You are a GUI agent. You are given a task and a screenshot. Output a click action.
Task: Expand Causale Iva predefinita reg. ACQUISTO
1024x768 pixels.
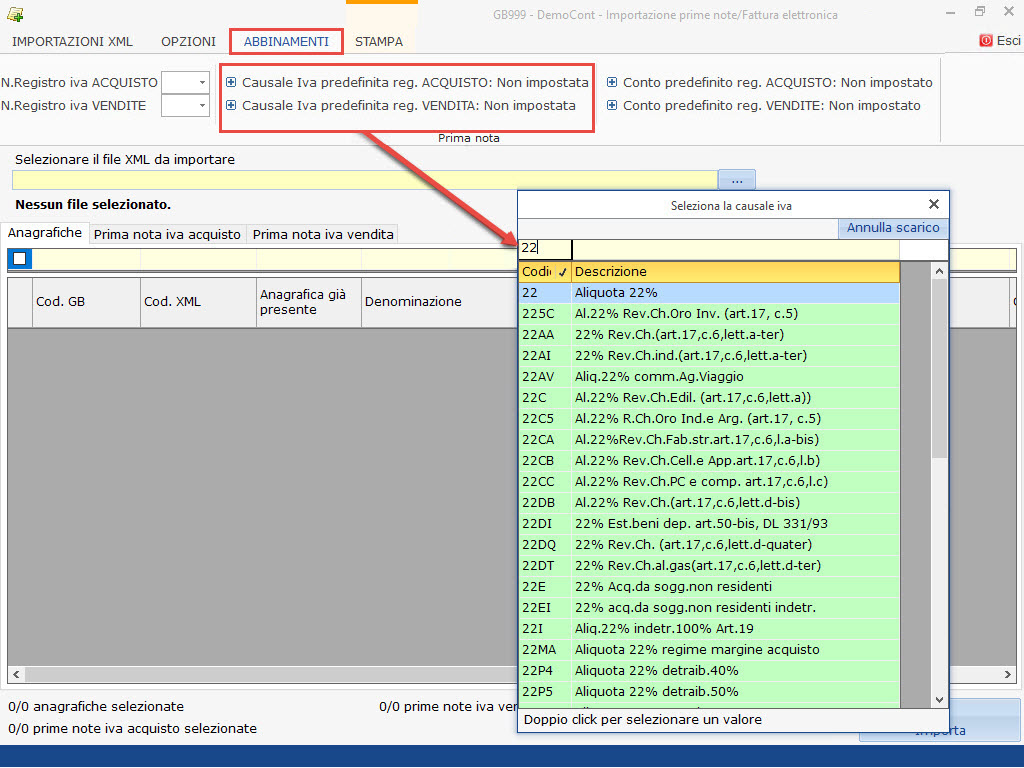231,83
